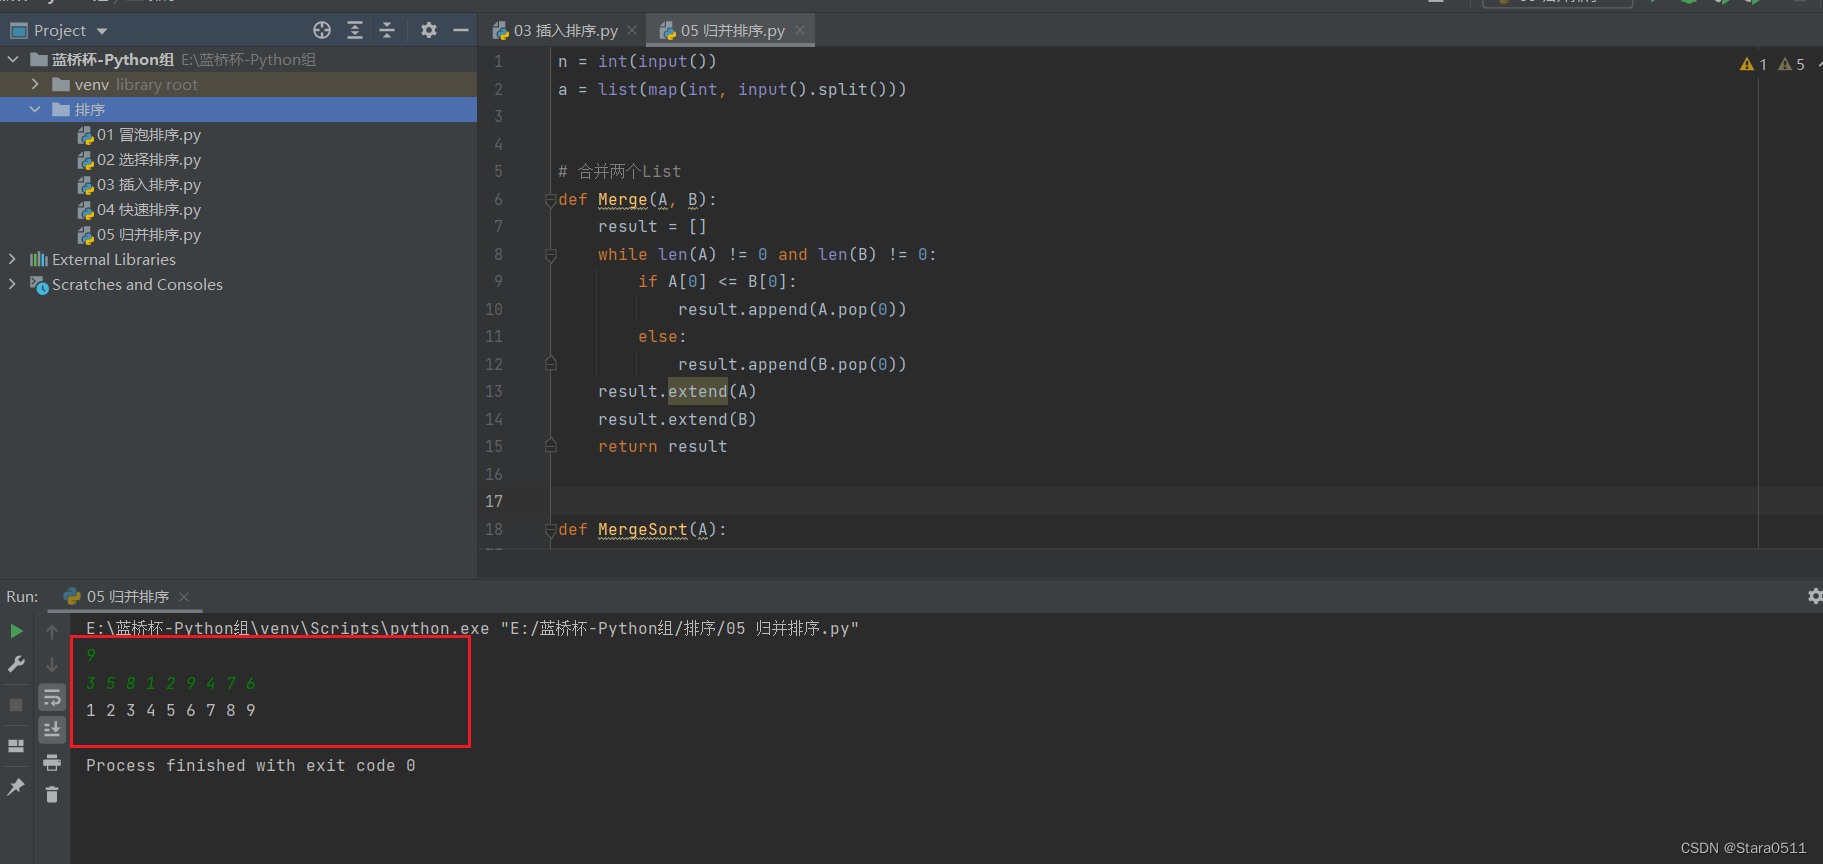Toggle Soft-Wrap in Run console

52,697
